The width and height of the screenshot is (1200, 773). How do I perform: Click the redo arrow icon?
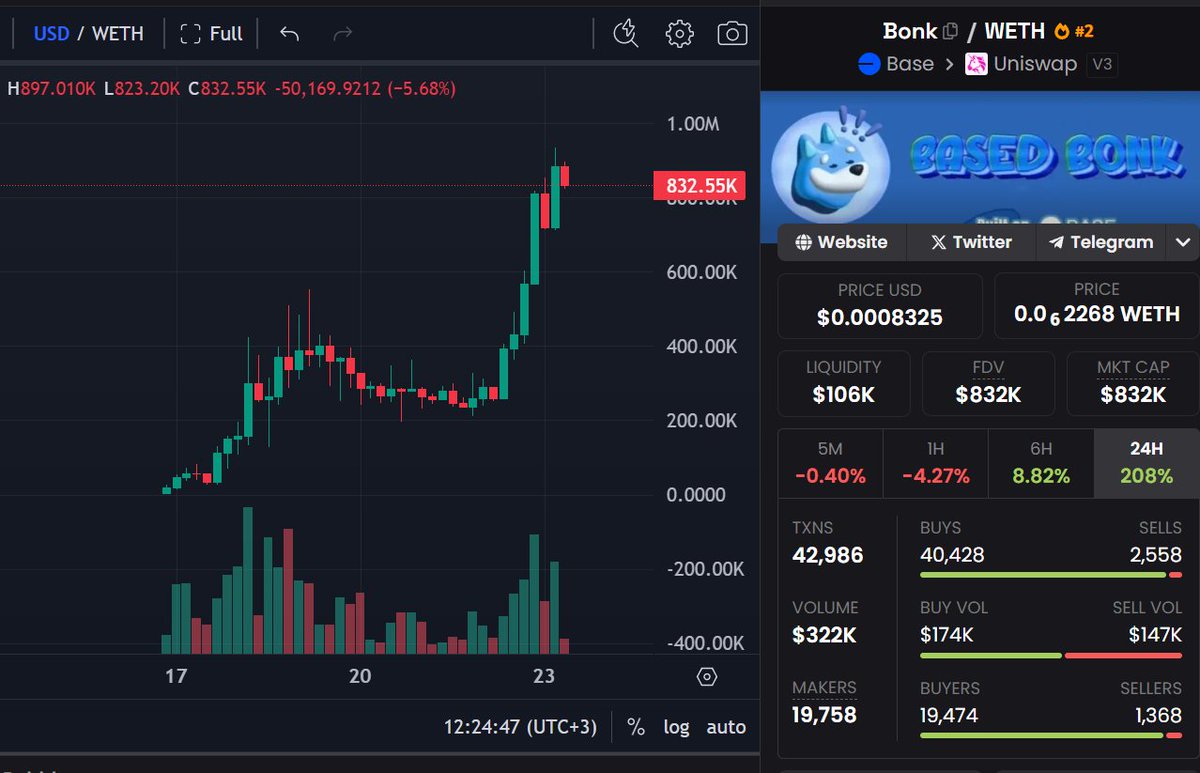[x=342, y=34]
